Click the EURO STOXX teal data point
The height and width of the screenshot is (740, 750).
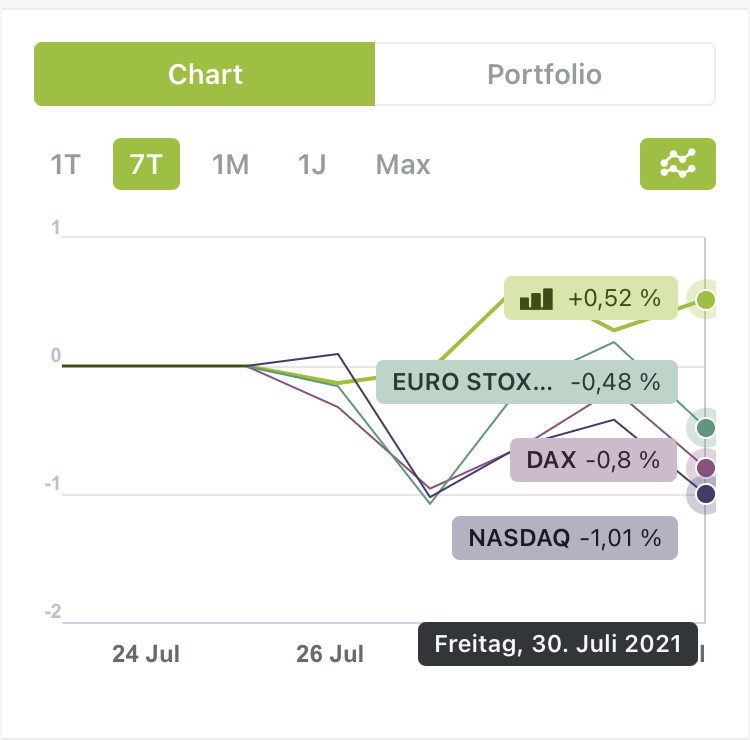pos(706,428)
